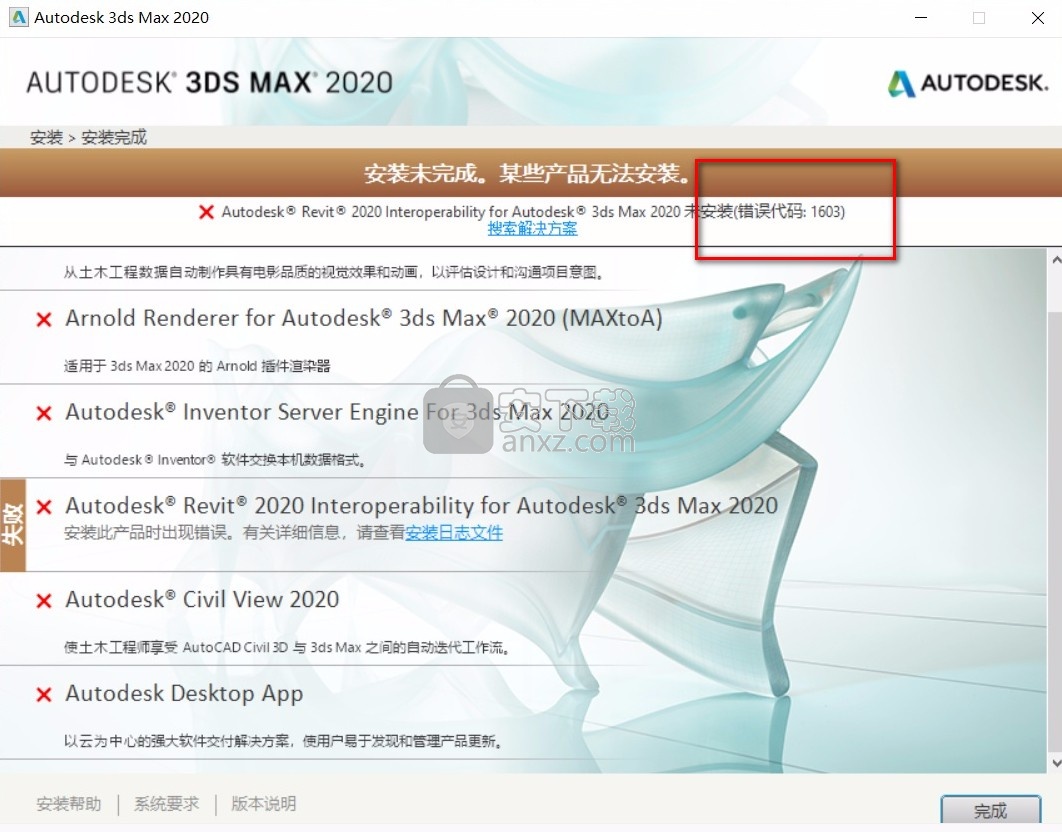The width and height of the screenshot is (1062, 832).
Task: Open 安装帮助 link
Action: 68,804
